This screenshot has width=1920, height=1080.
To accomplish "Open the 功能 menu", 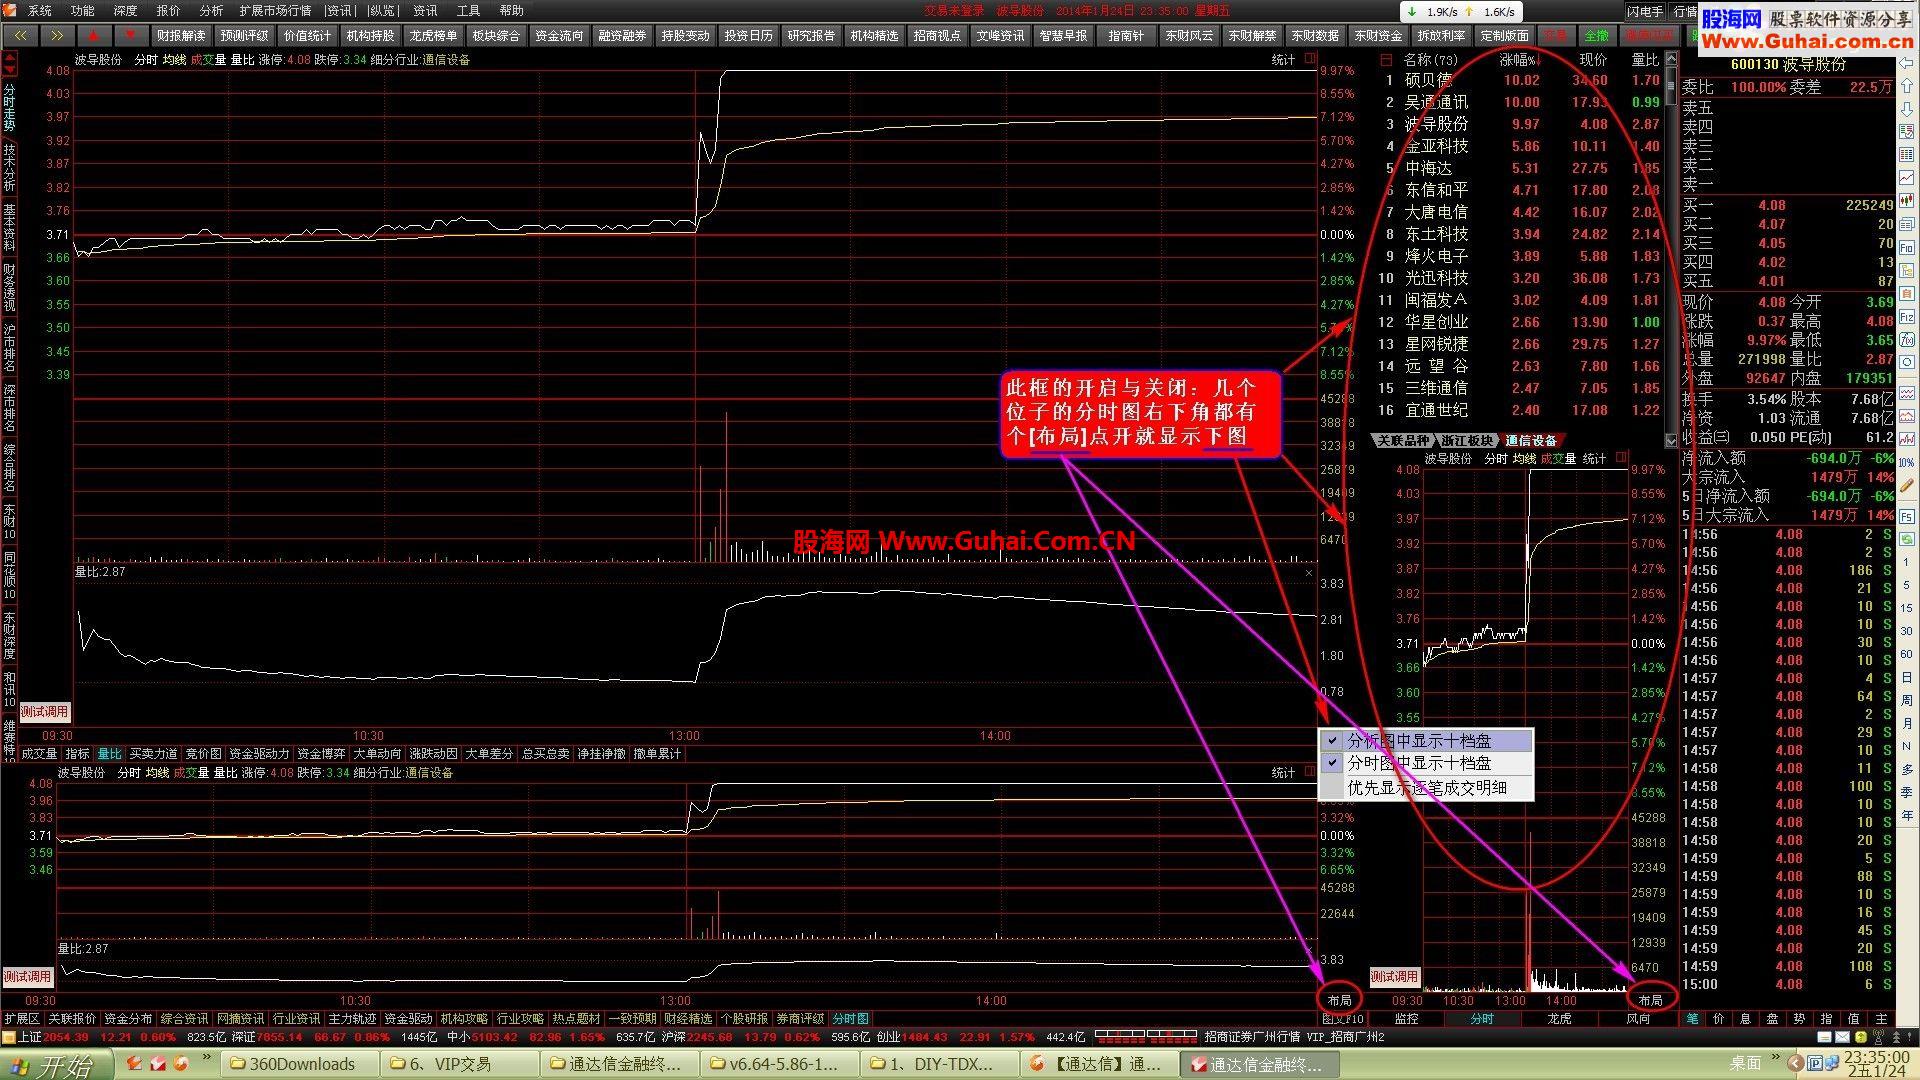I will tap(82, 11).
